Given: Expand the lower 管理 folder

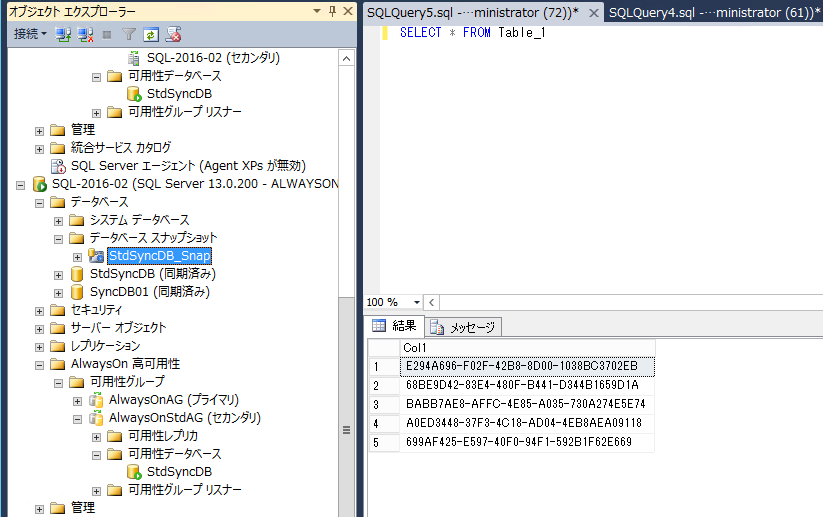Looking at the screenshot, I should click(39, 509).
